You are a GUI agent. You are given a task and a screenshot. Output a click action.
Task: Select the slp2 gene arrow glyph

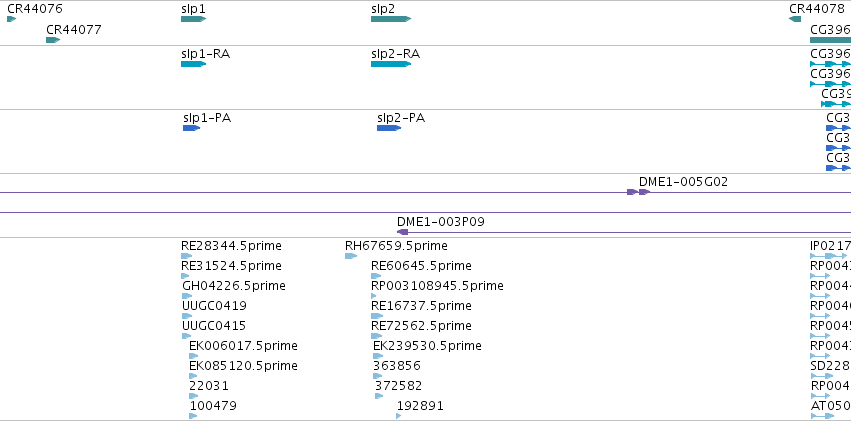391,19
